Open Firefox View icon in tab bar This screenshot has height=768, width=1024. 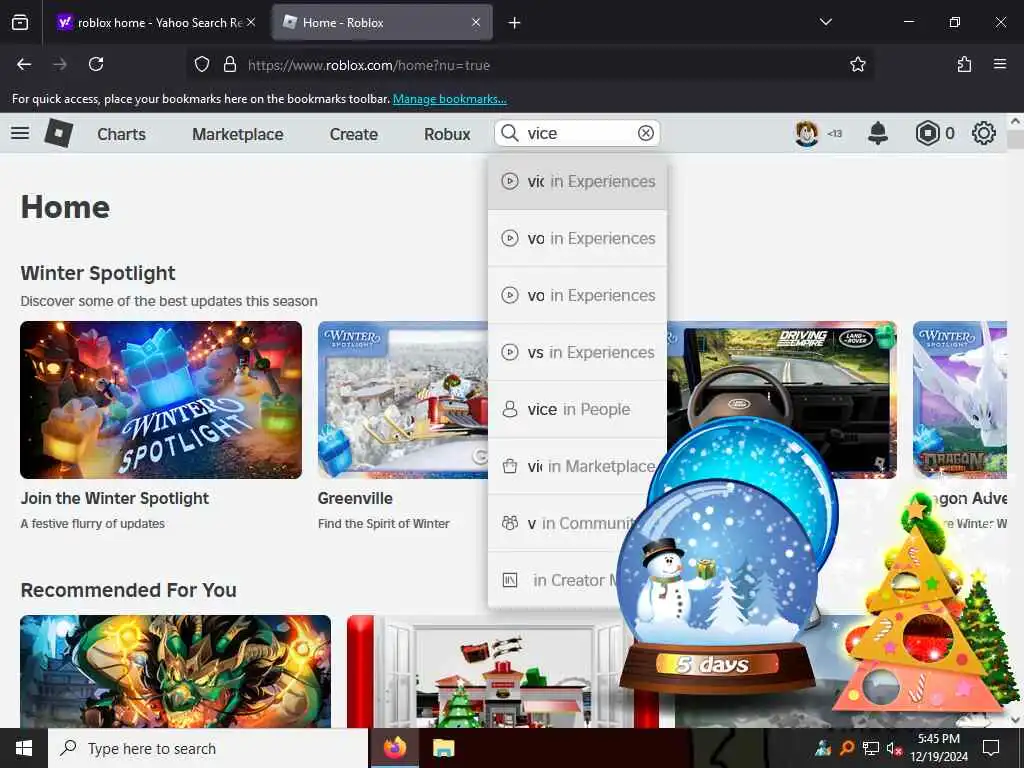(20, 23)
